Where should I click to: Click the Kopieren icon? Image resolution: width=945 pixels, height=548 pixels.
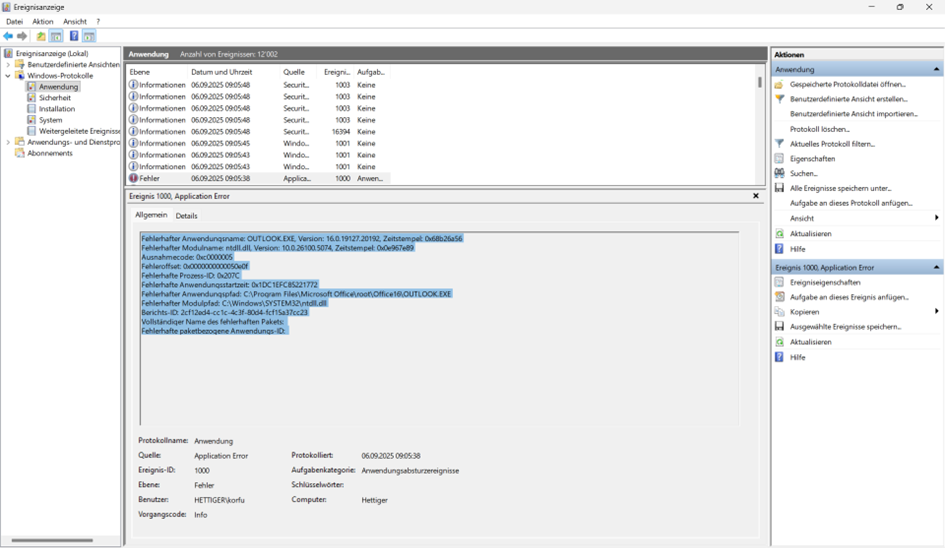[x=779, y=312]
